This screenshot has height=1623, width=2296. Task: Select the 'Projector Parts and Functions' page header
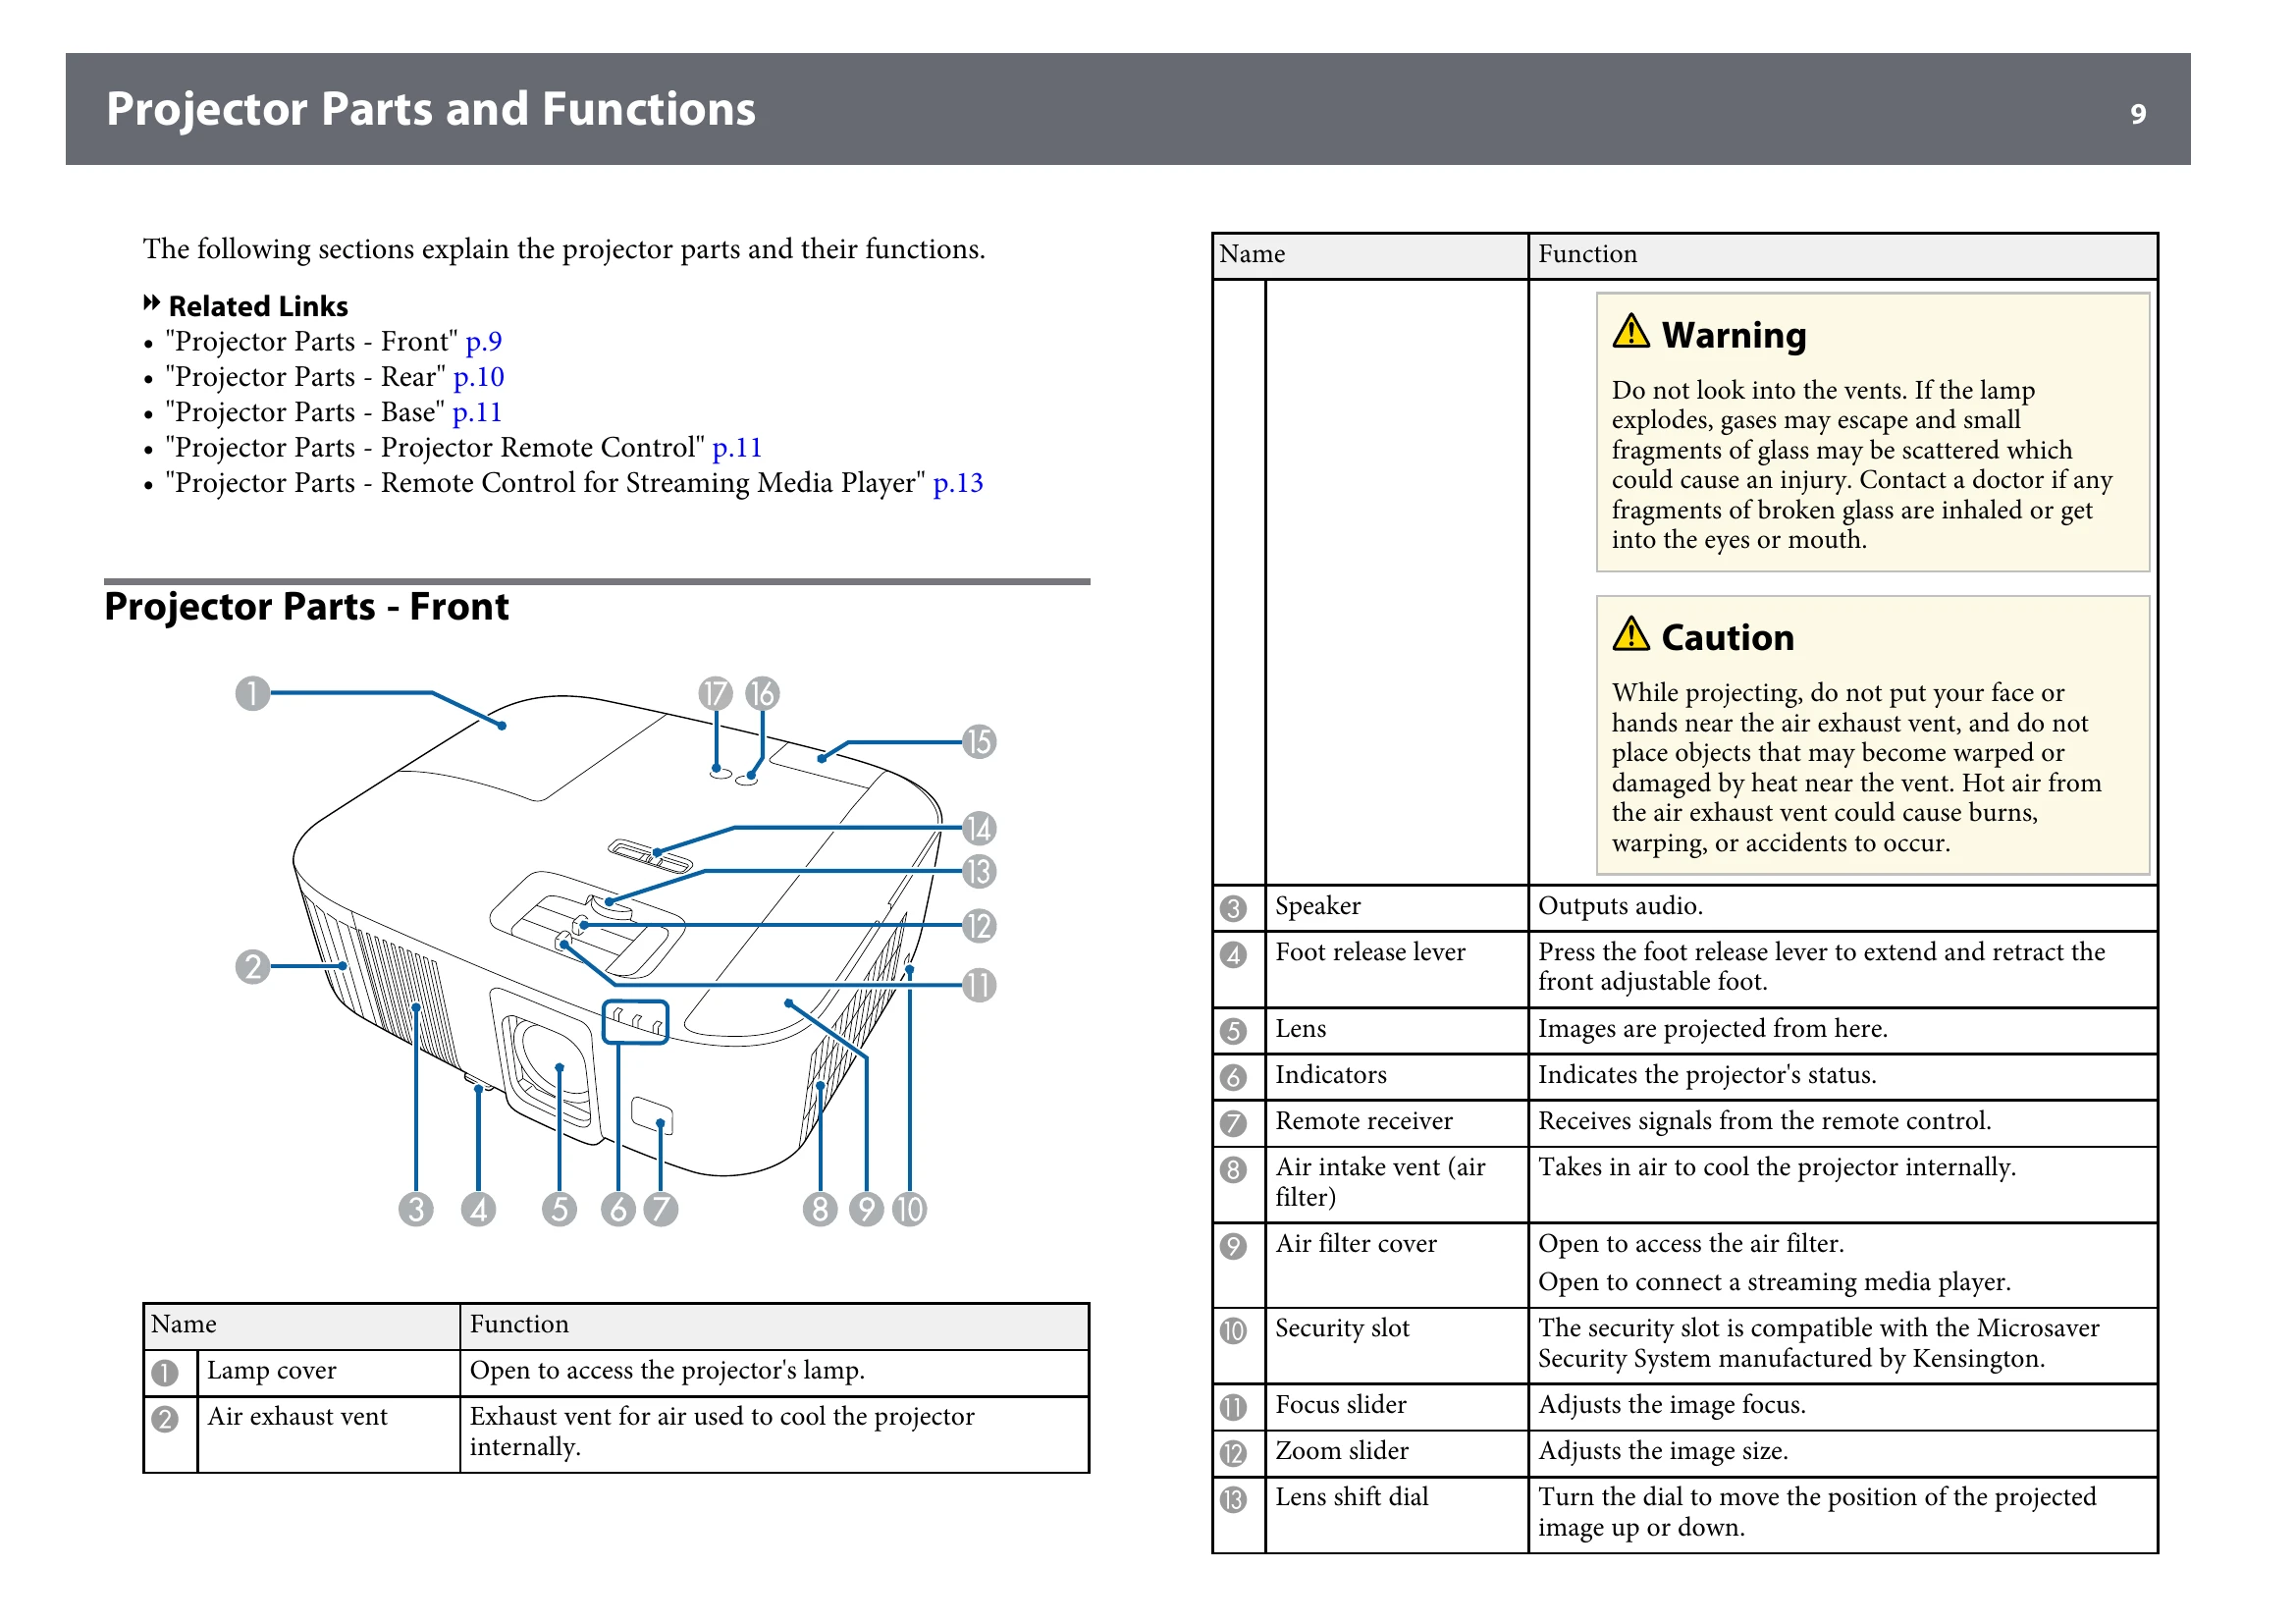[431, 109]
